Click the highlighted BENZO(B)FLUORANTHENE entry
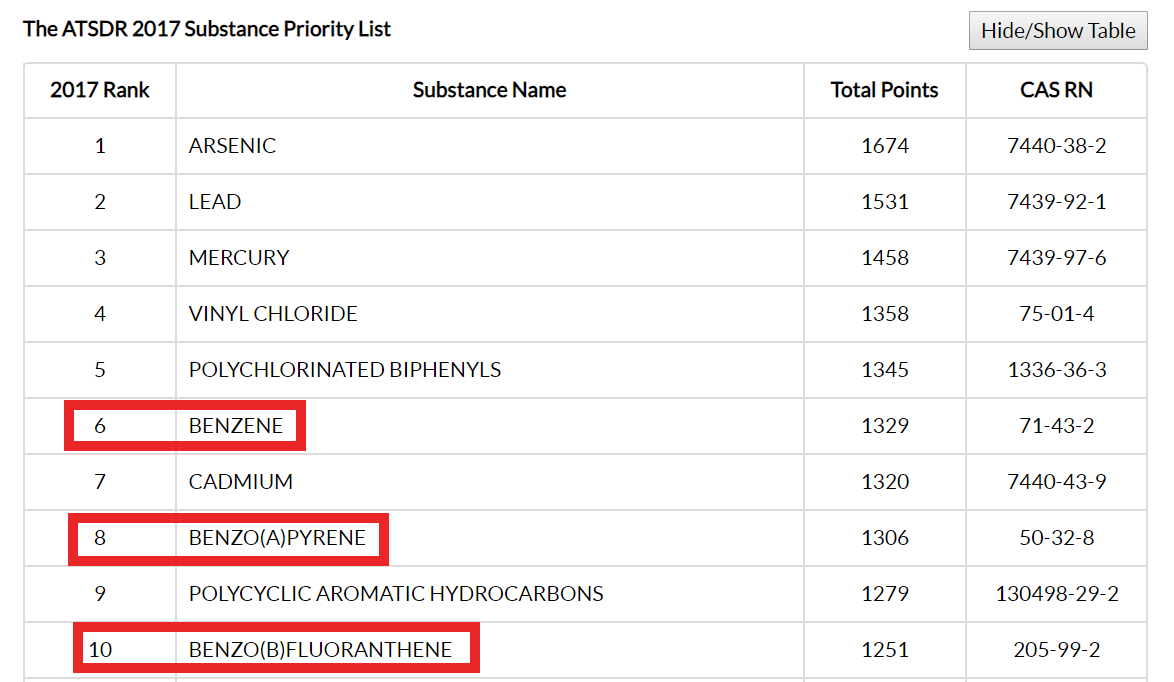 [320, 650]
